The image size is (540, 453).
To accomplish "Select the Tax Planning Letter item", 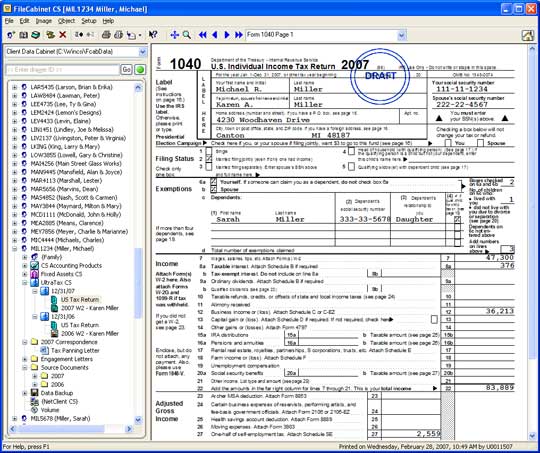I will (x=75, y=350).
